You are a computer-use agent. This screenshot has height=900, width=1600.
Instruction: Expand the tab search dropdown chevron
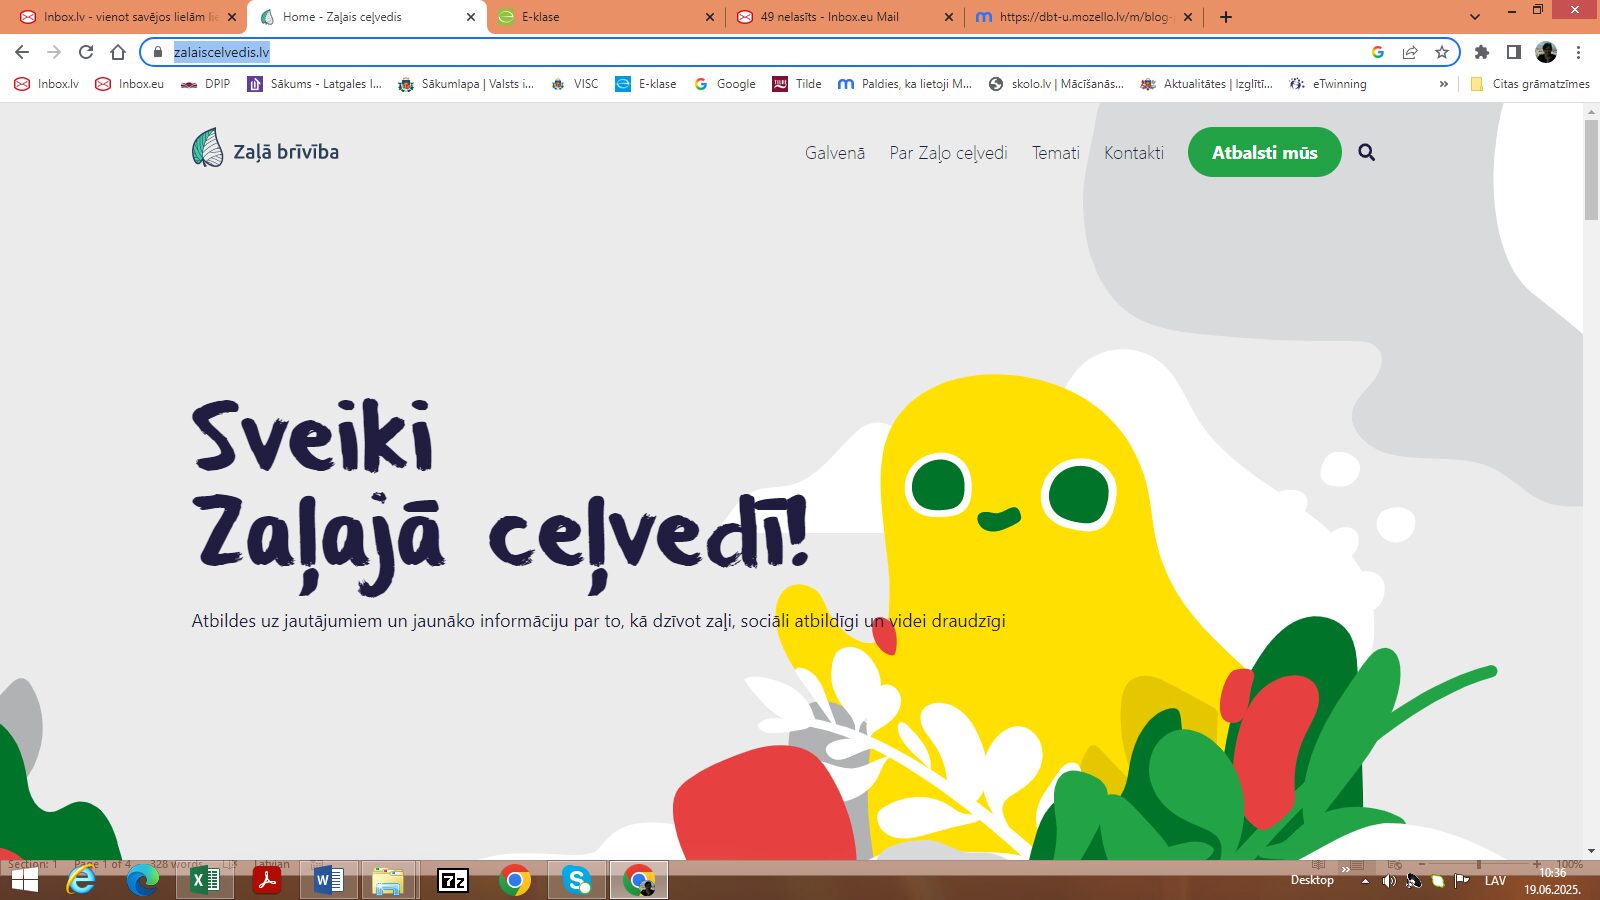pyautogui.click(x=1475, y=17)
